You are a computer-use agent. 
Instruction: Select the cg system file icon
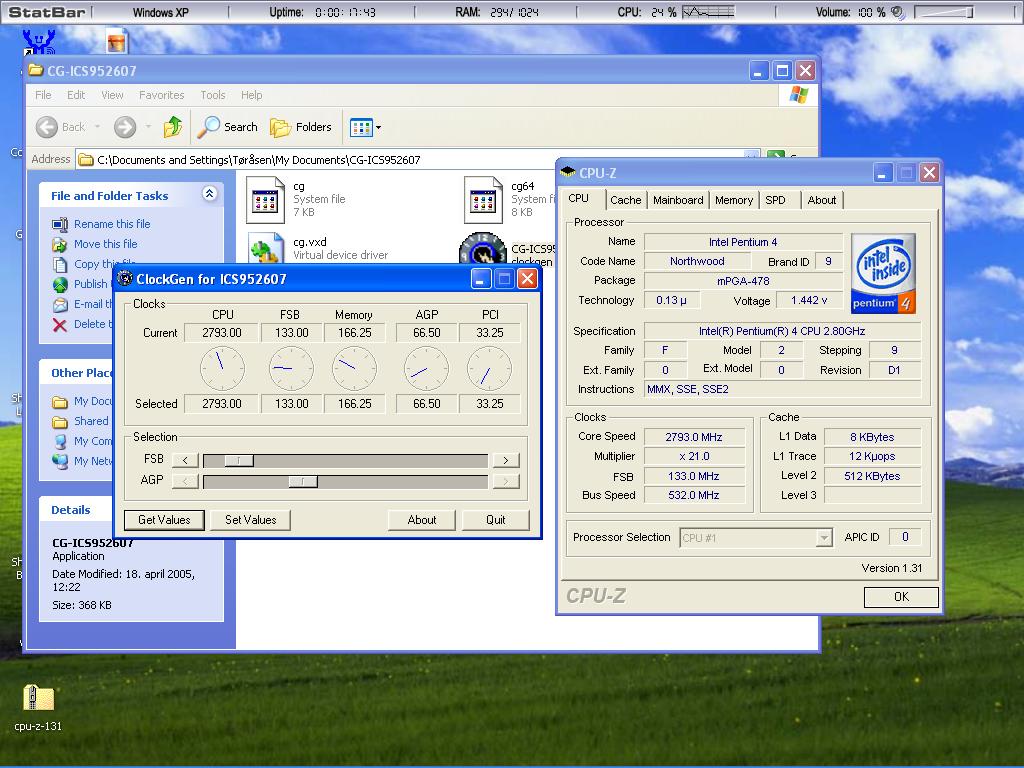265,200
